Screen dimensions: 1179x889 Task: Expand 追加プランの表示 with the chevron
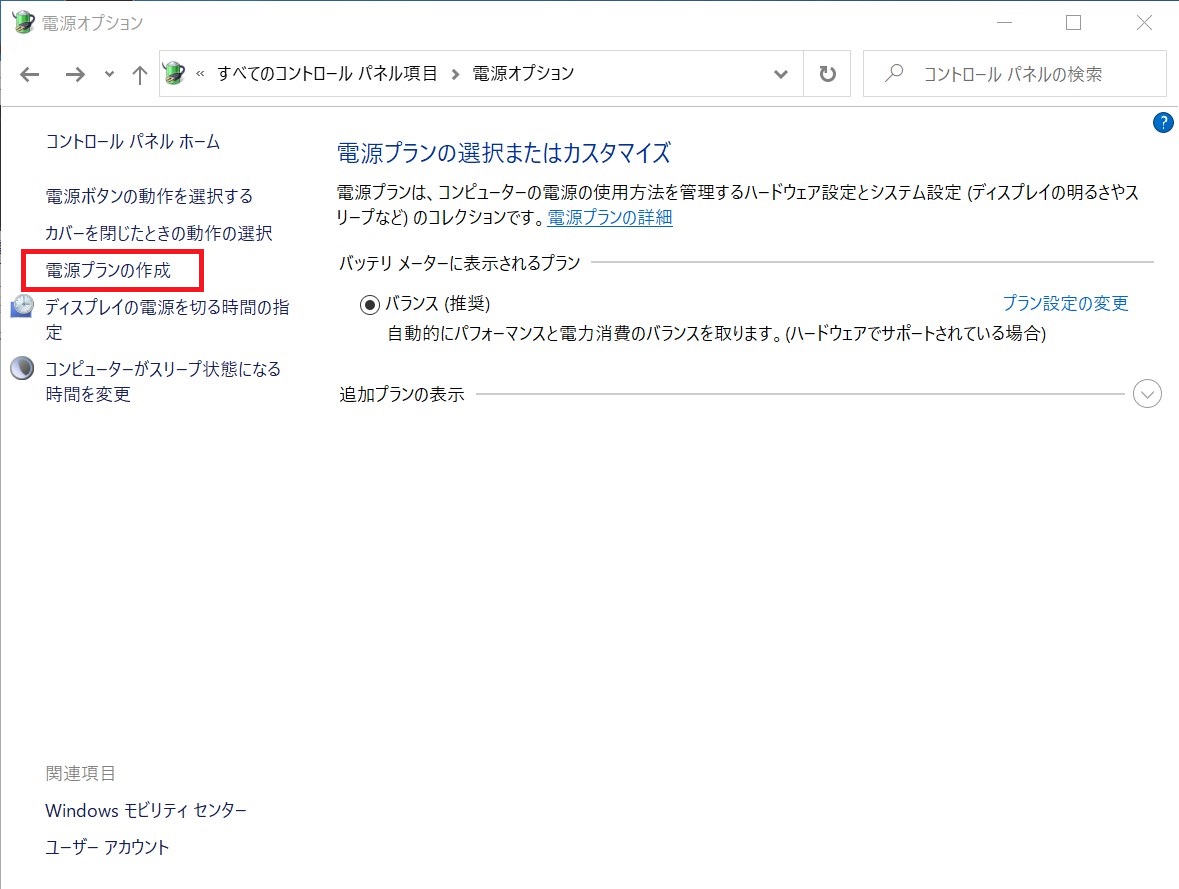1147,394
